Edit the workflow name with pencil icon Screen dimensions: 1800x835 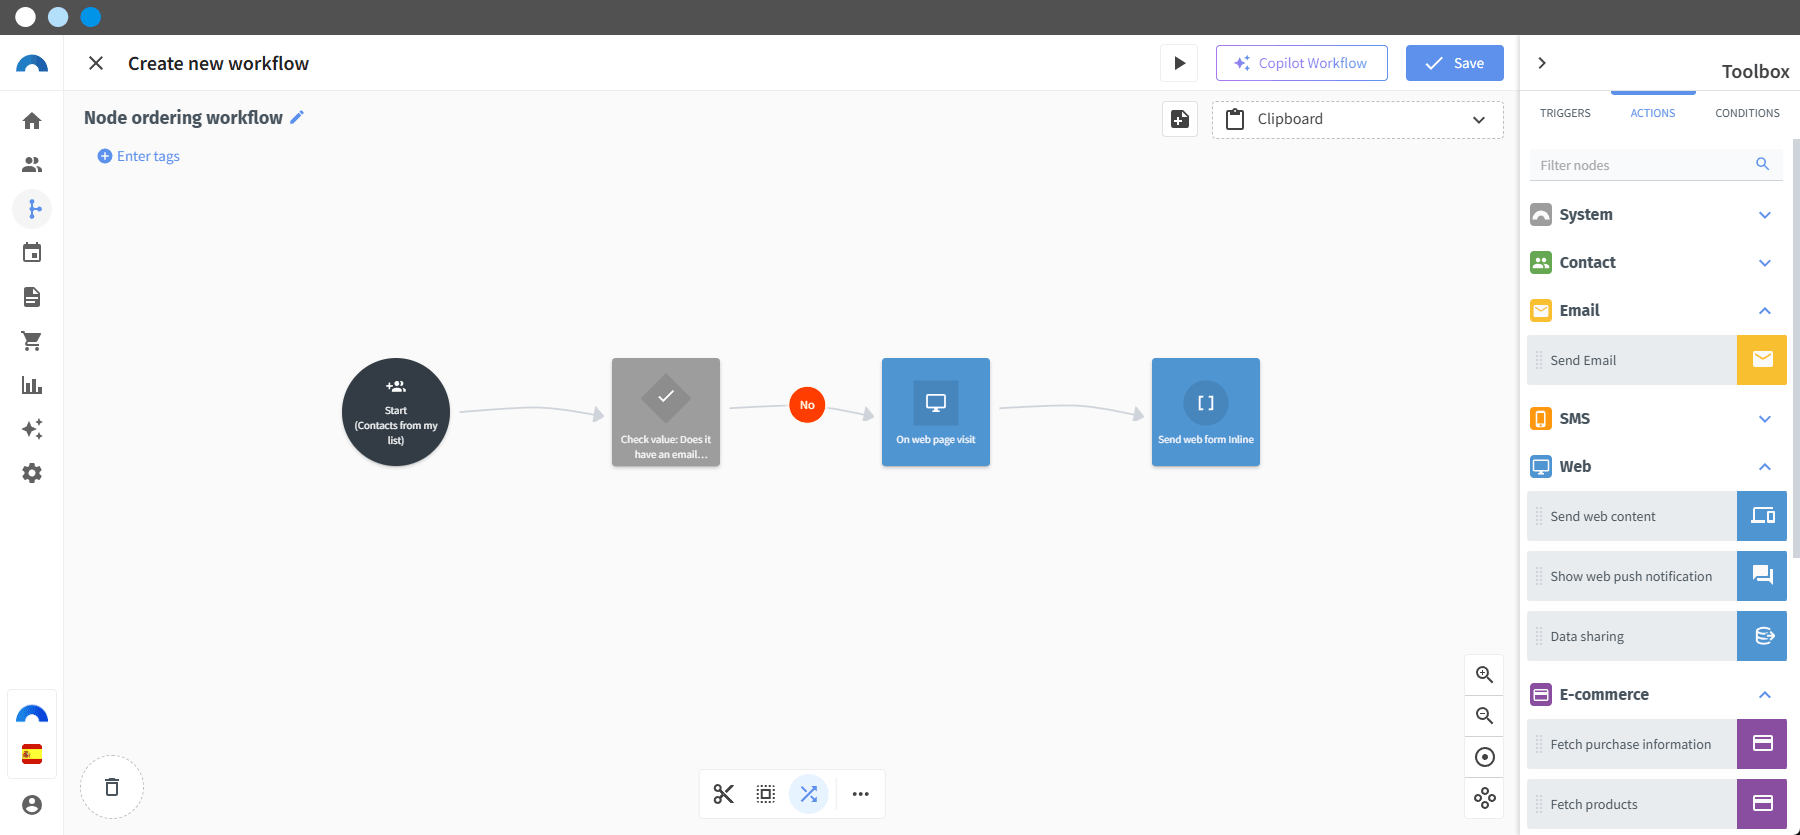[x=297, y=117]
